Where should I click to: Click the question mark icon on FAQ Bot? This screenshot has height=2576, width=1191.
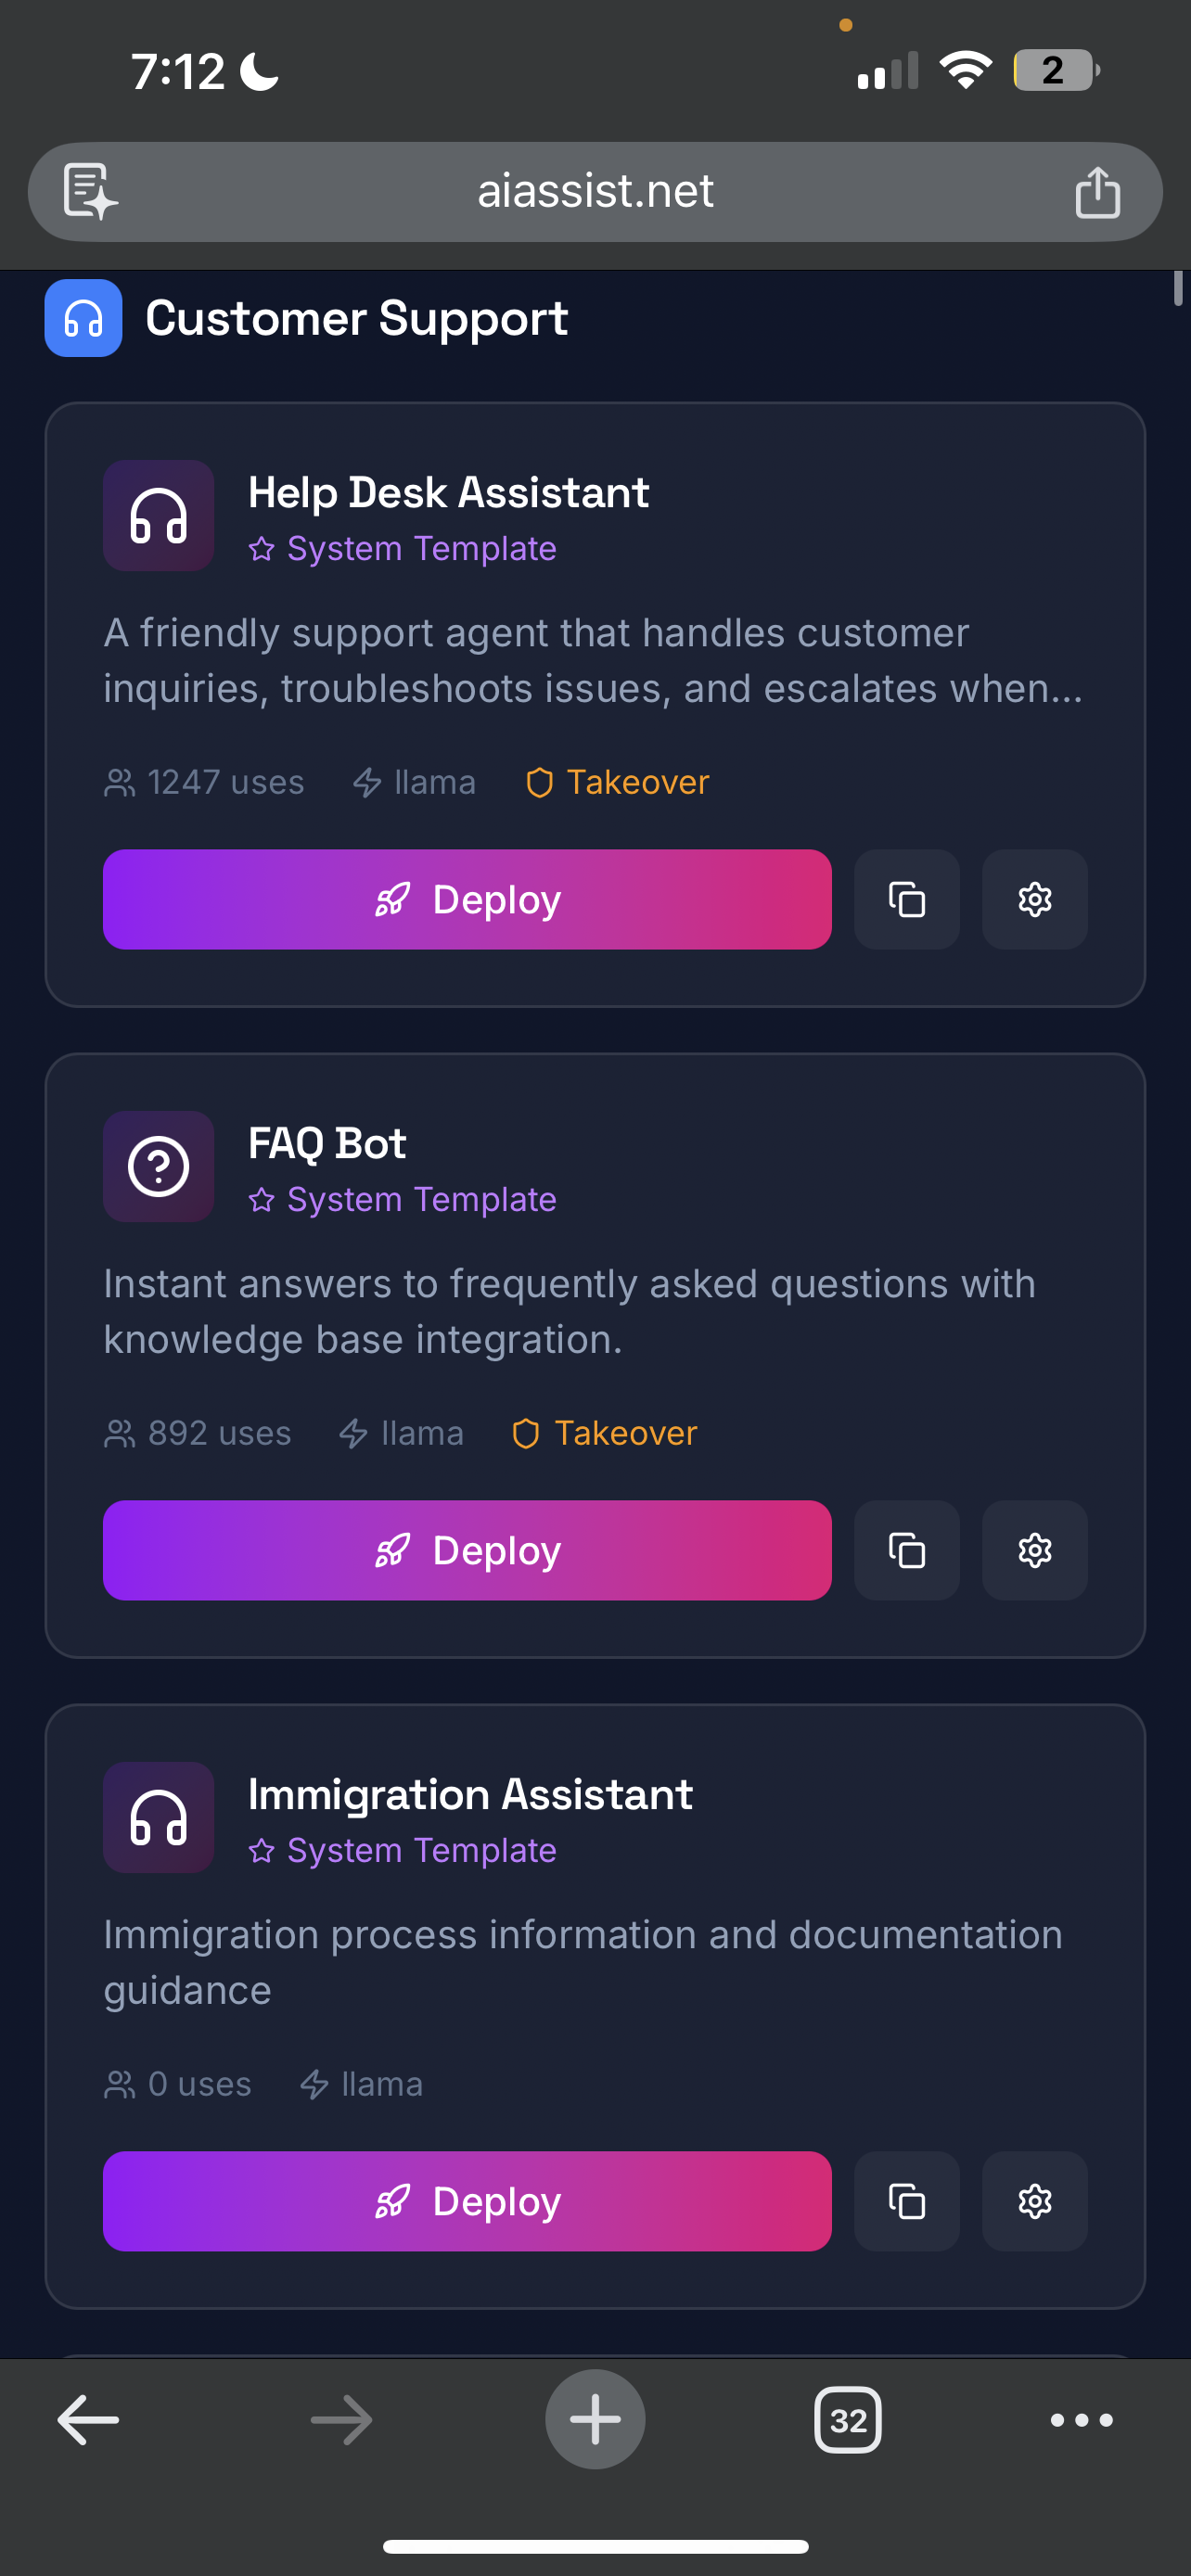[158, 1166]
